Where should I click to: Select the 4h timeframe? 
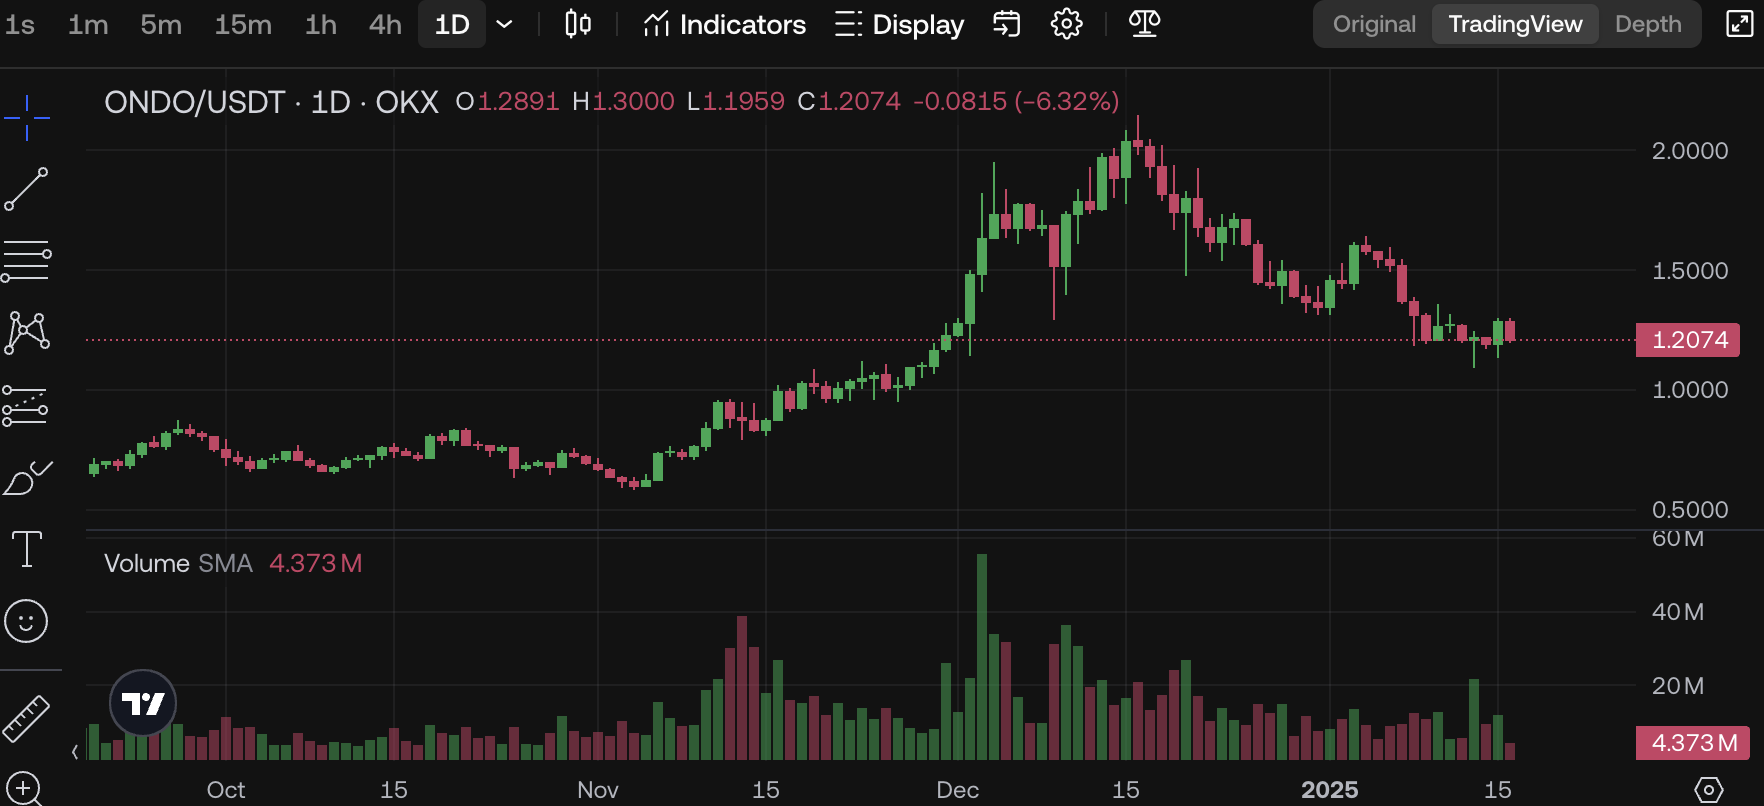(385, 24)
